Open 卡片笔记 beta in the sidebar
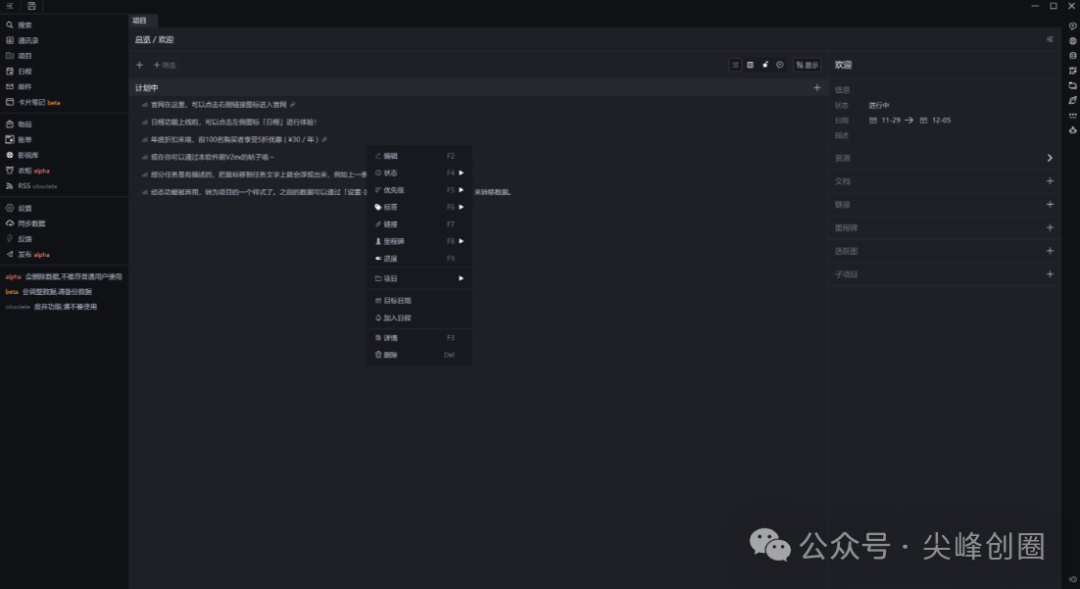1080x589 pixels. tap(33, 102)
